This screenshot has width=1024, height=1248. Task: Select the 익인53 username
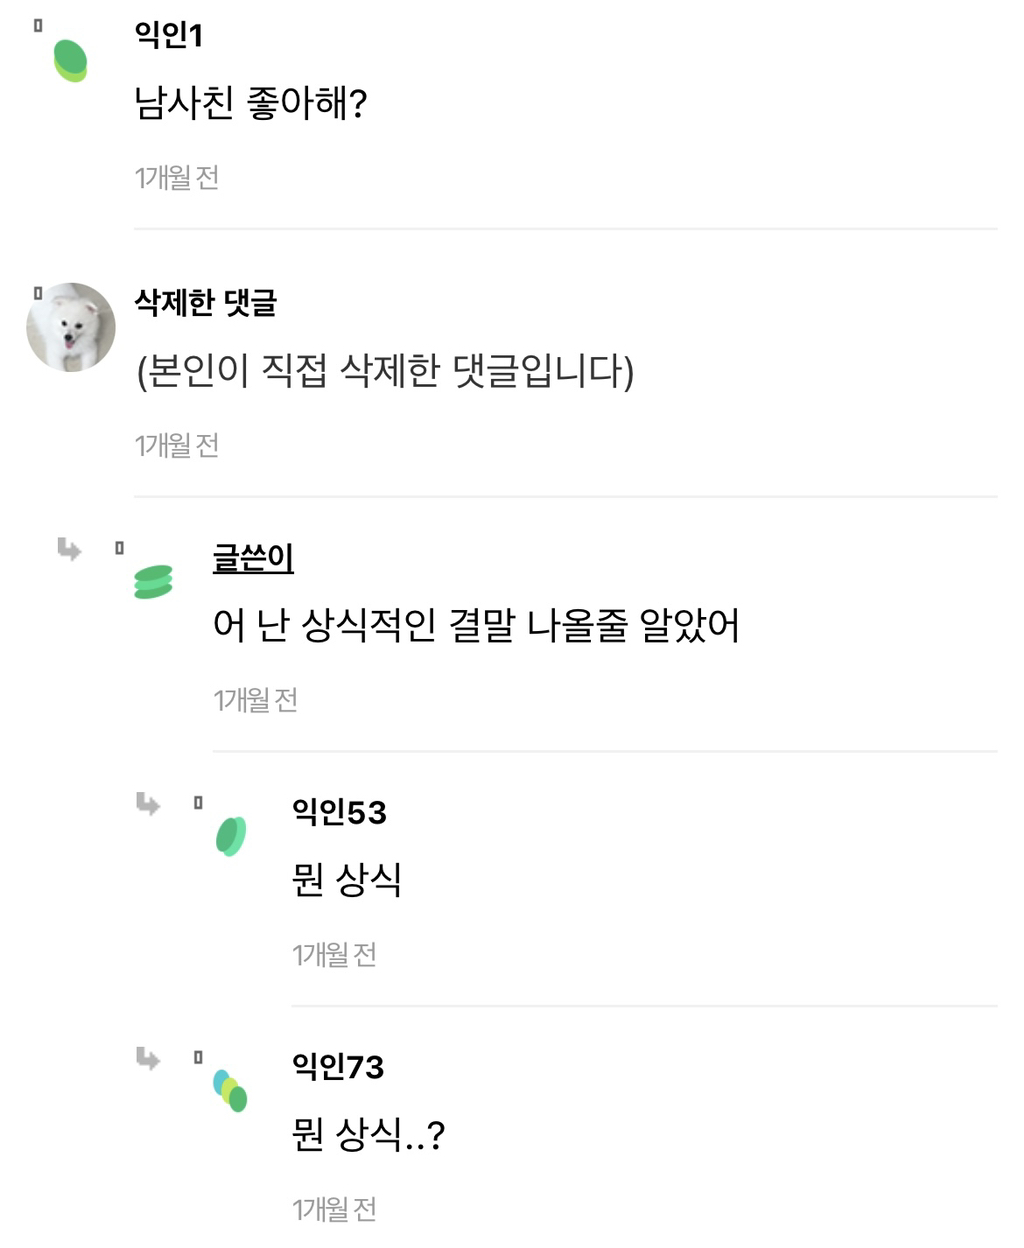(339, 812)
